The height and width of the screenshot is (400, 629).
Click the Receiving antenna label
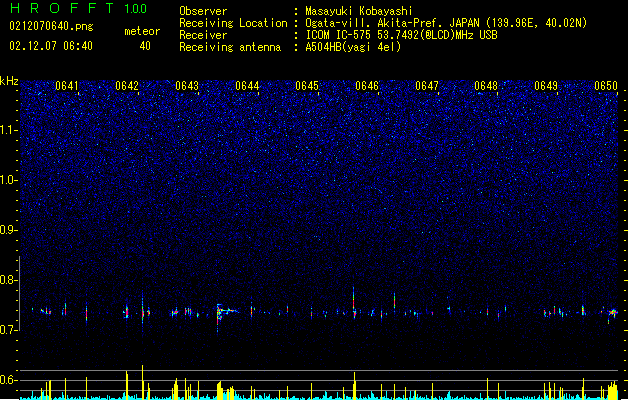tap(230, 47)
